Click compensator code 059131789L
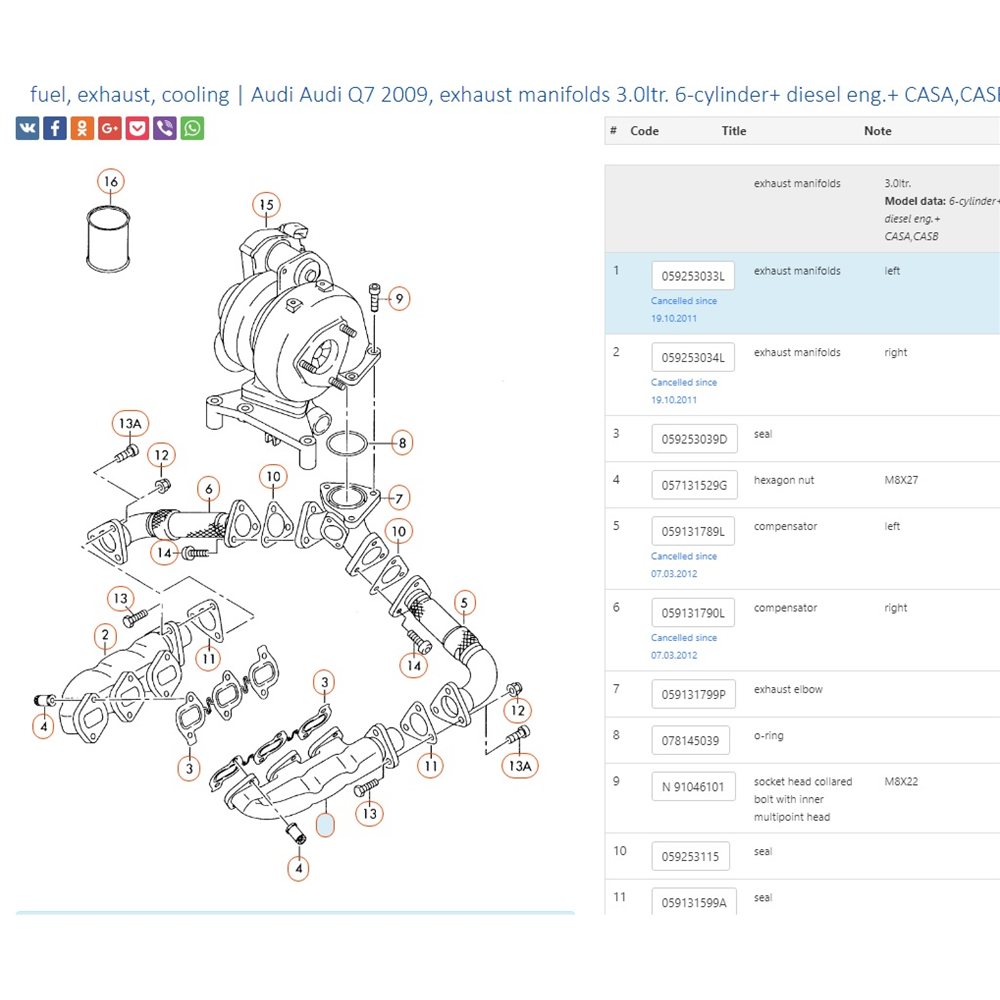 coord(693,531)
